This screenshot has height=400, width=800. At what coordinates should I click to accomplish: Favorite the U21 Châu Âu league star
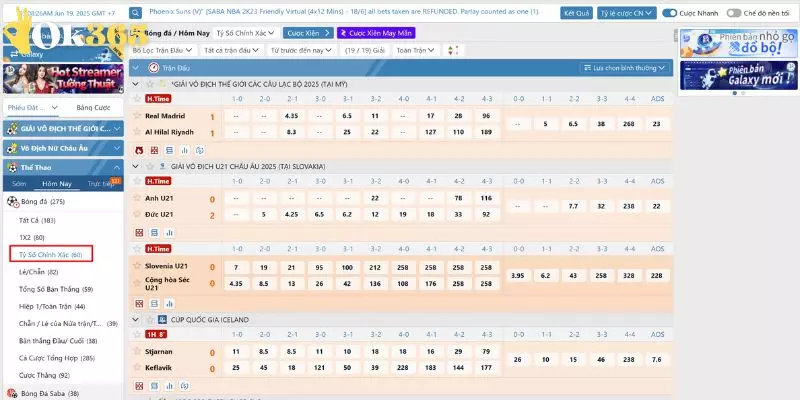pyautogui.click(x=149, y=166)
